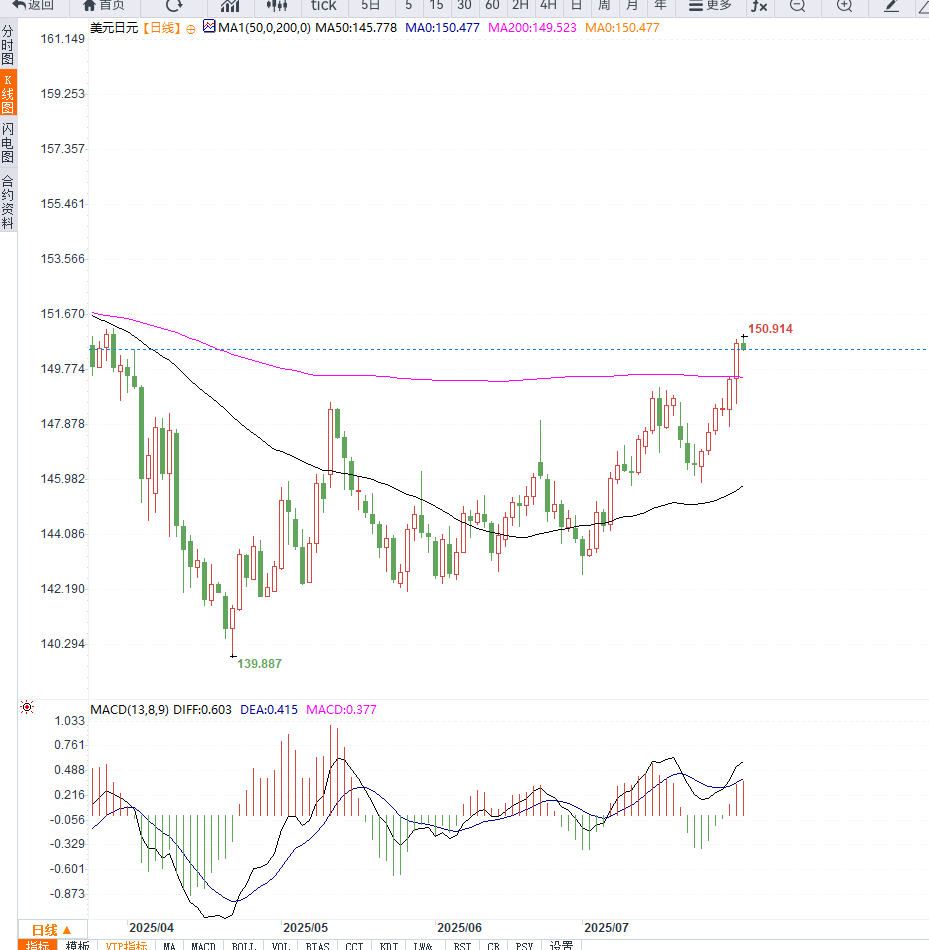
Task: Expand the 日线 period dropdown at bottom
Action: 52,930
